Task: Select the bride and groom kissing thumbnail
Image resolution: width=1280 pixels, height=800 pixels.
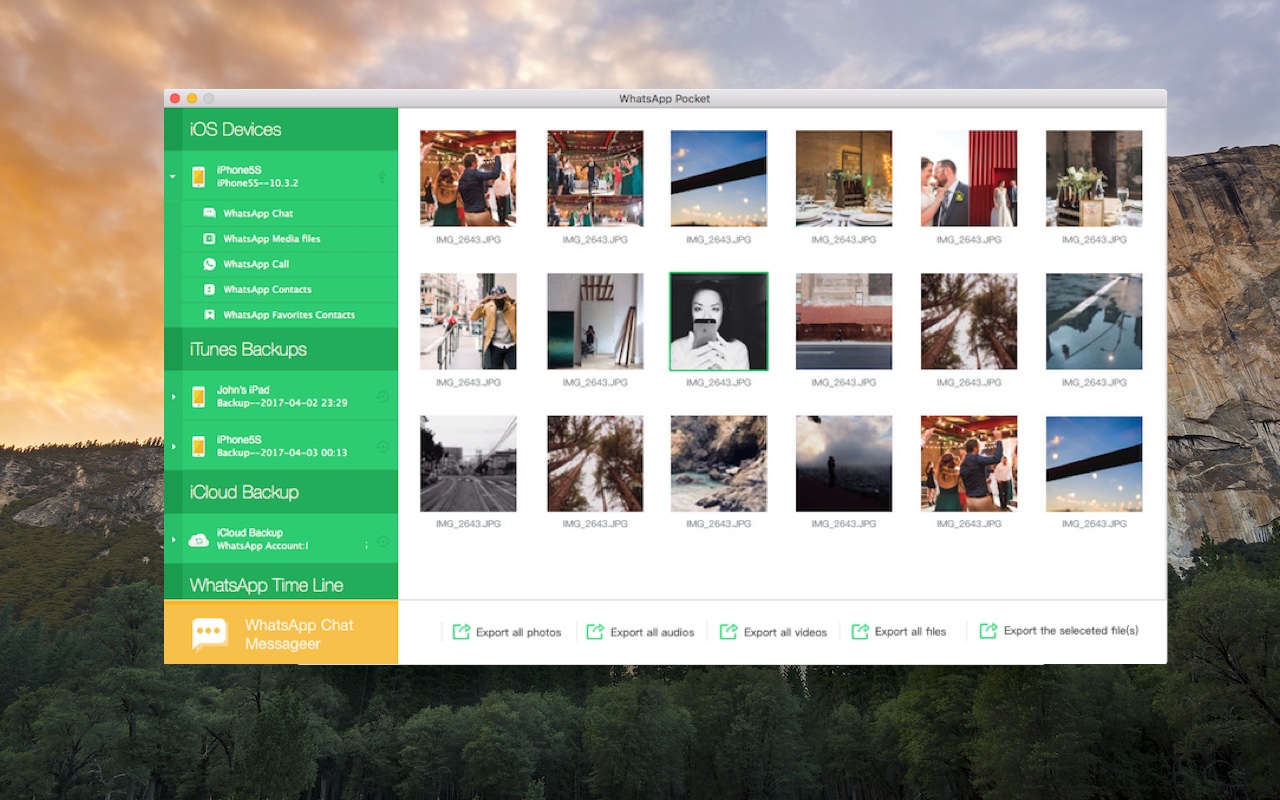Action: point(969,178)
